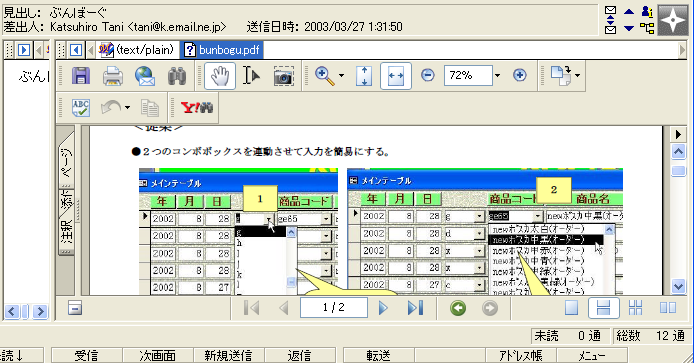This screenshot has height=363, width=694.
Task: Switch to Continuous Facing layout
Action: coord(636,308)
